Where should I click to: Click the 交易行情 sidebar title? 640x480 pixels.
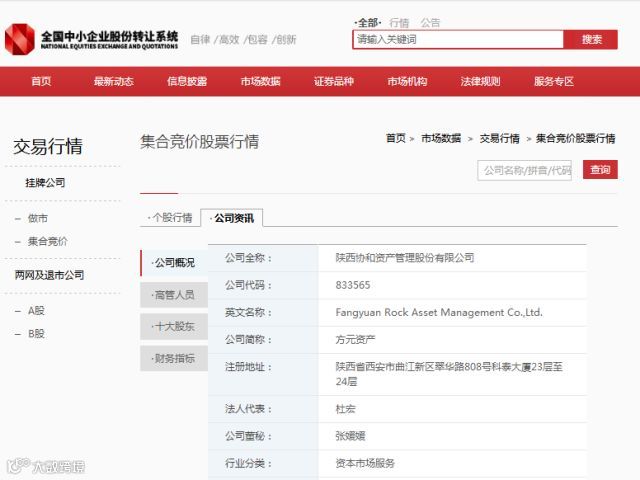click(48, 147)
